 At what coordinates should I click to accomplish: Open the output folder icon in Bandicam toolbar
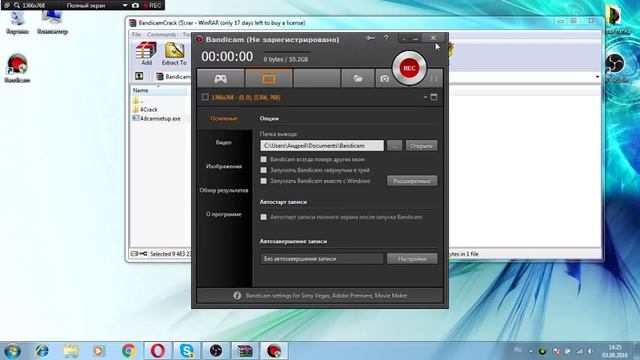(x=358, y=78)
